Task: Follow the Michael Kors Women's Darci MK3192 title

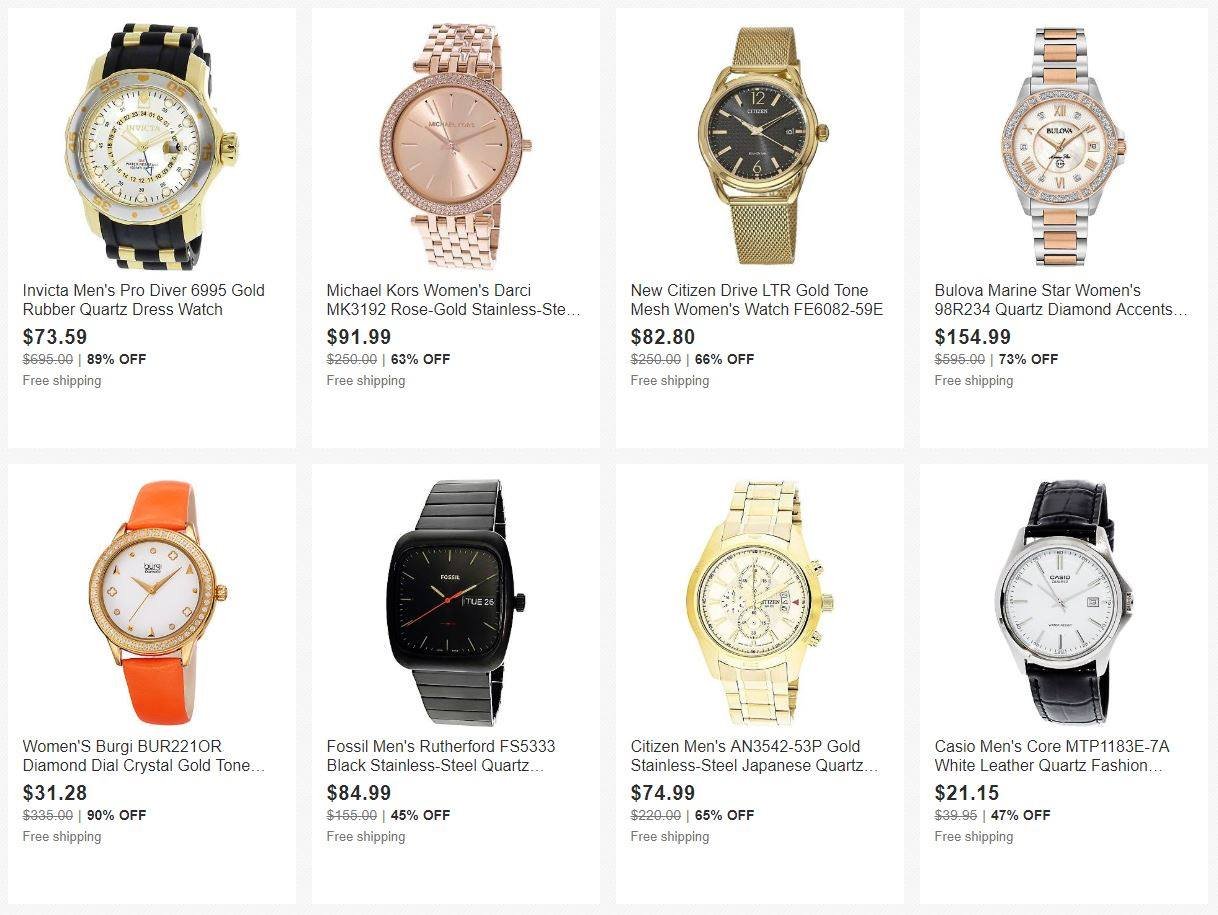Action: (x=454, y=300)
